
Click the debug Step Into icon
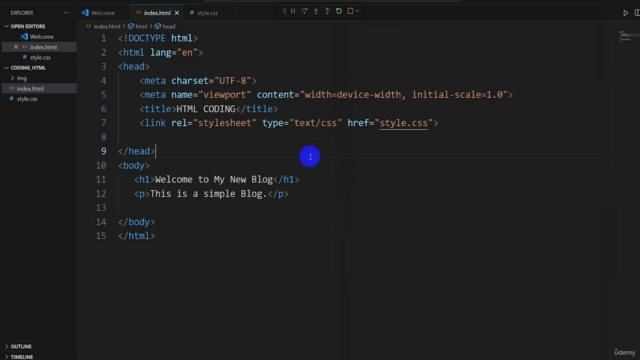[x=316, y=11]
